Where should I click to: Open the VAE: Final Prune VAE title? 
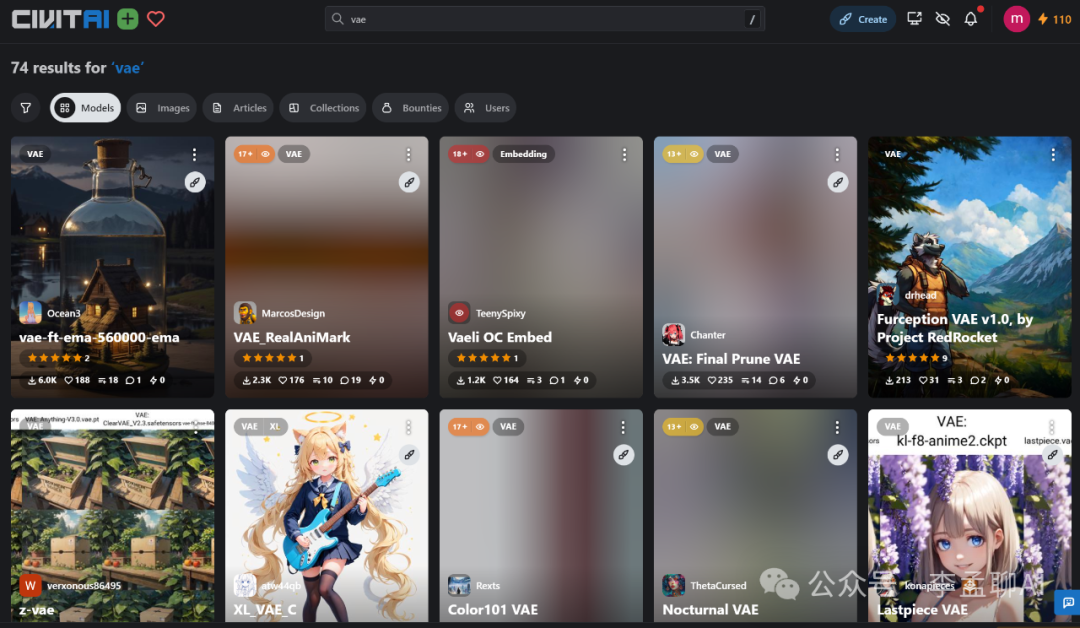click(x=731, y=359)
